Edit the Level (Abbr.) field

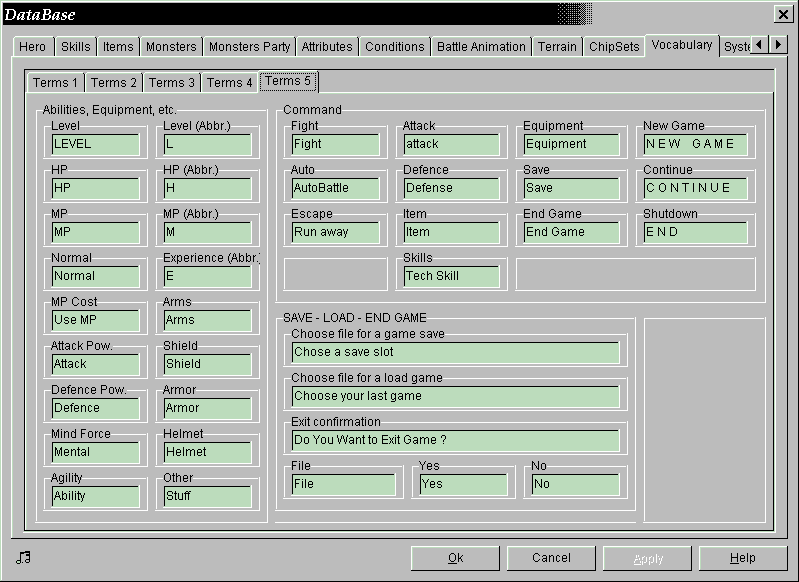pos(207,144)
